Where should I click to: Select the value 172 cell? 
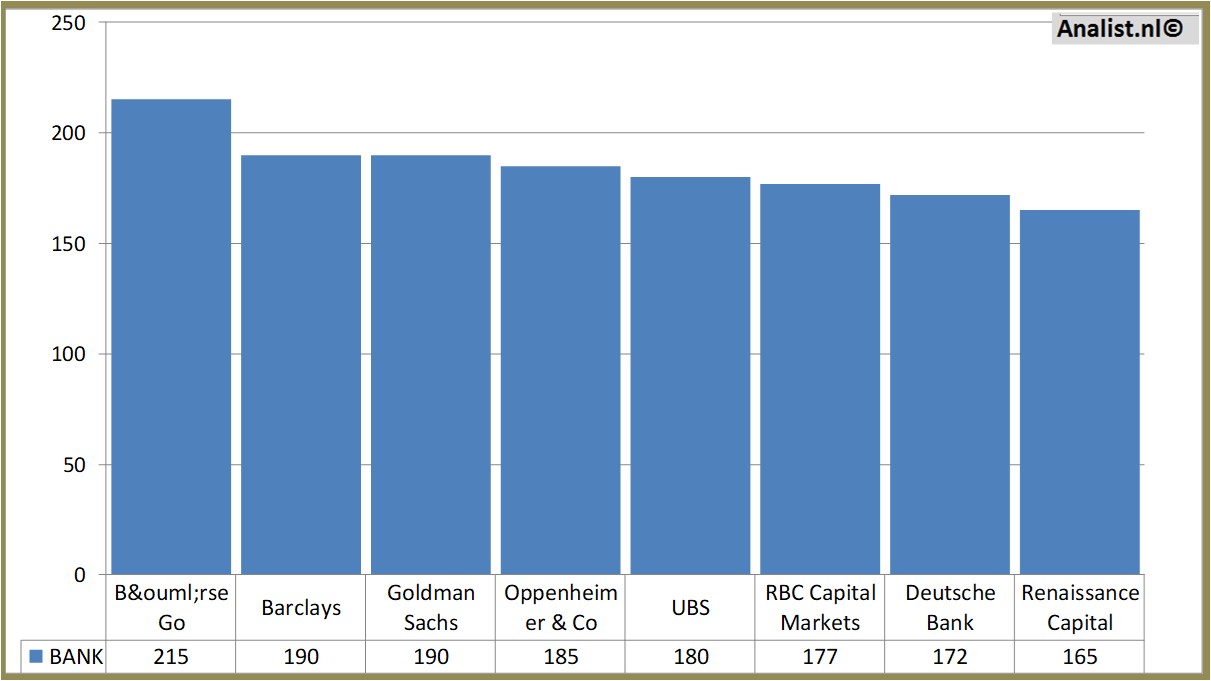point(950,657)
